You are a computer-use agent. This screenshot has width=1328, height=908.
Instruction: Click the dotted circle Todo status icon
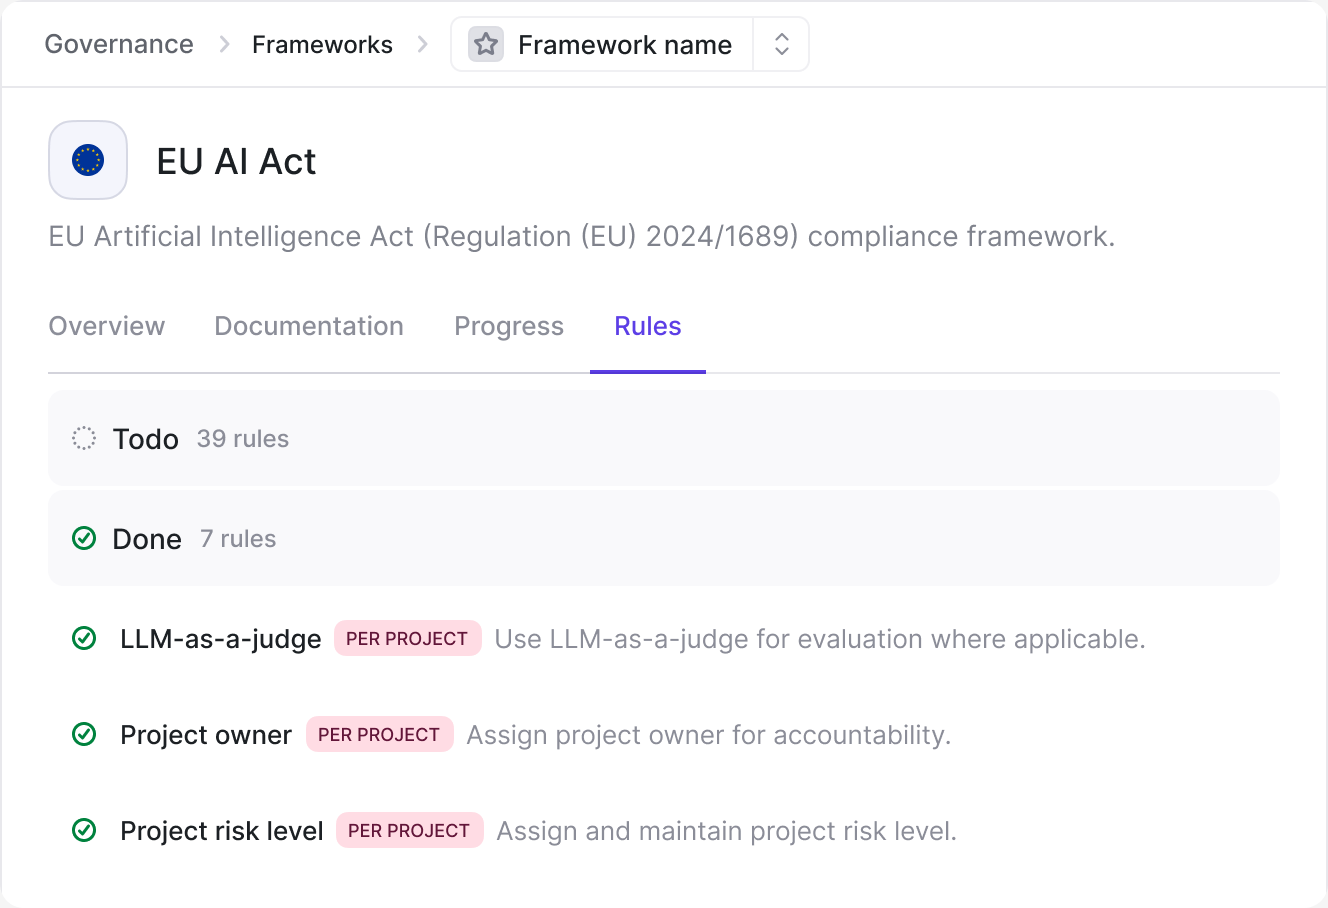click(84, 438)
